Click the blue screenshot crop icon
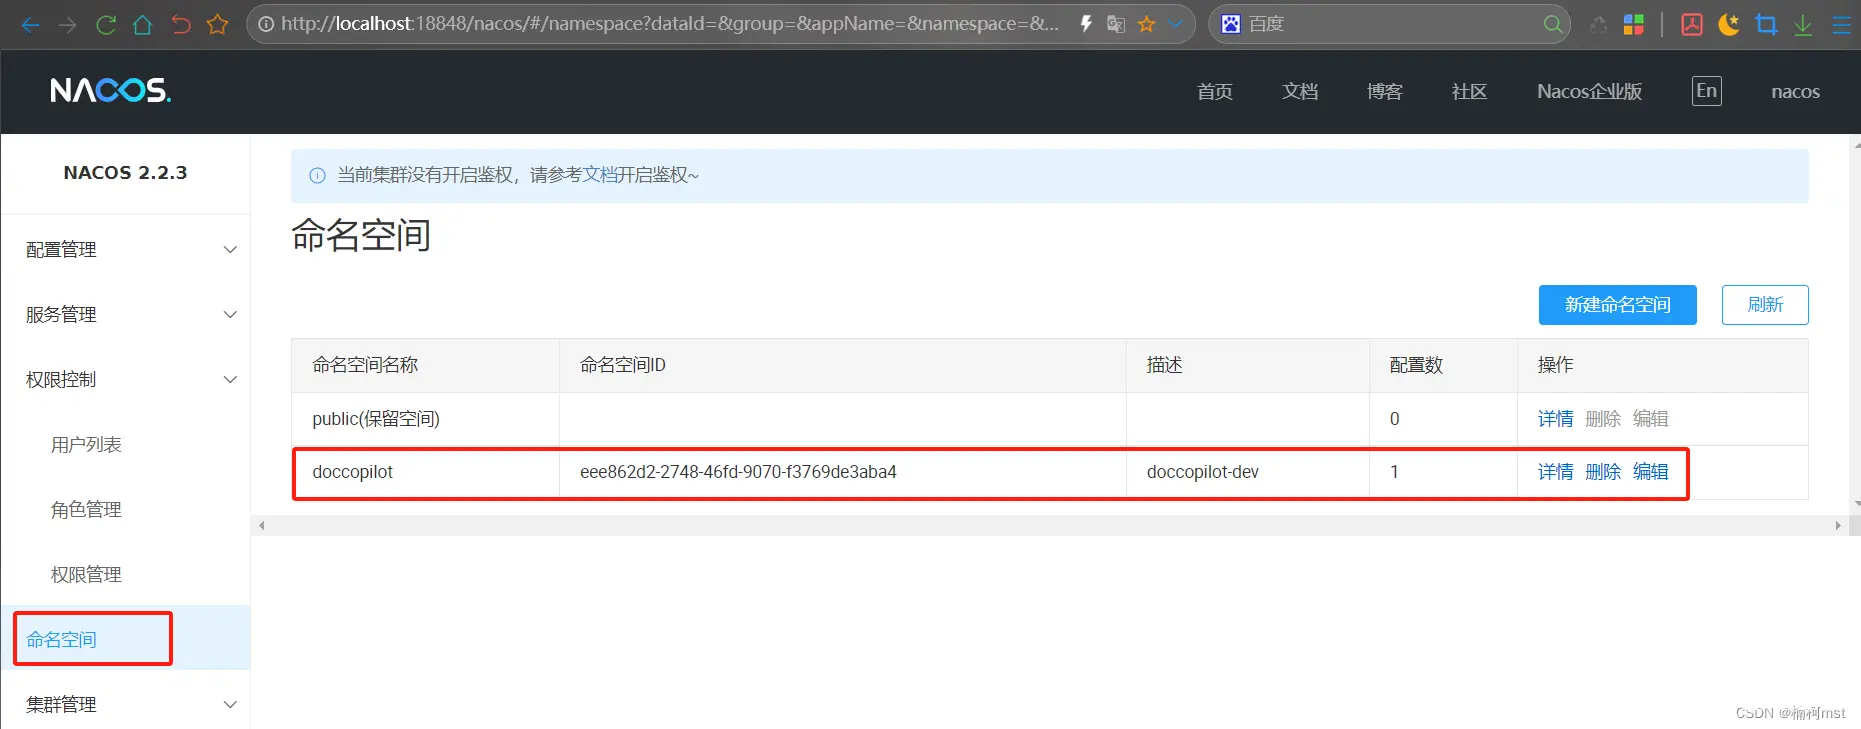1861x729 pixels. coord(1767,25)
